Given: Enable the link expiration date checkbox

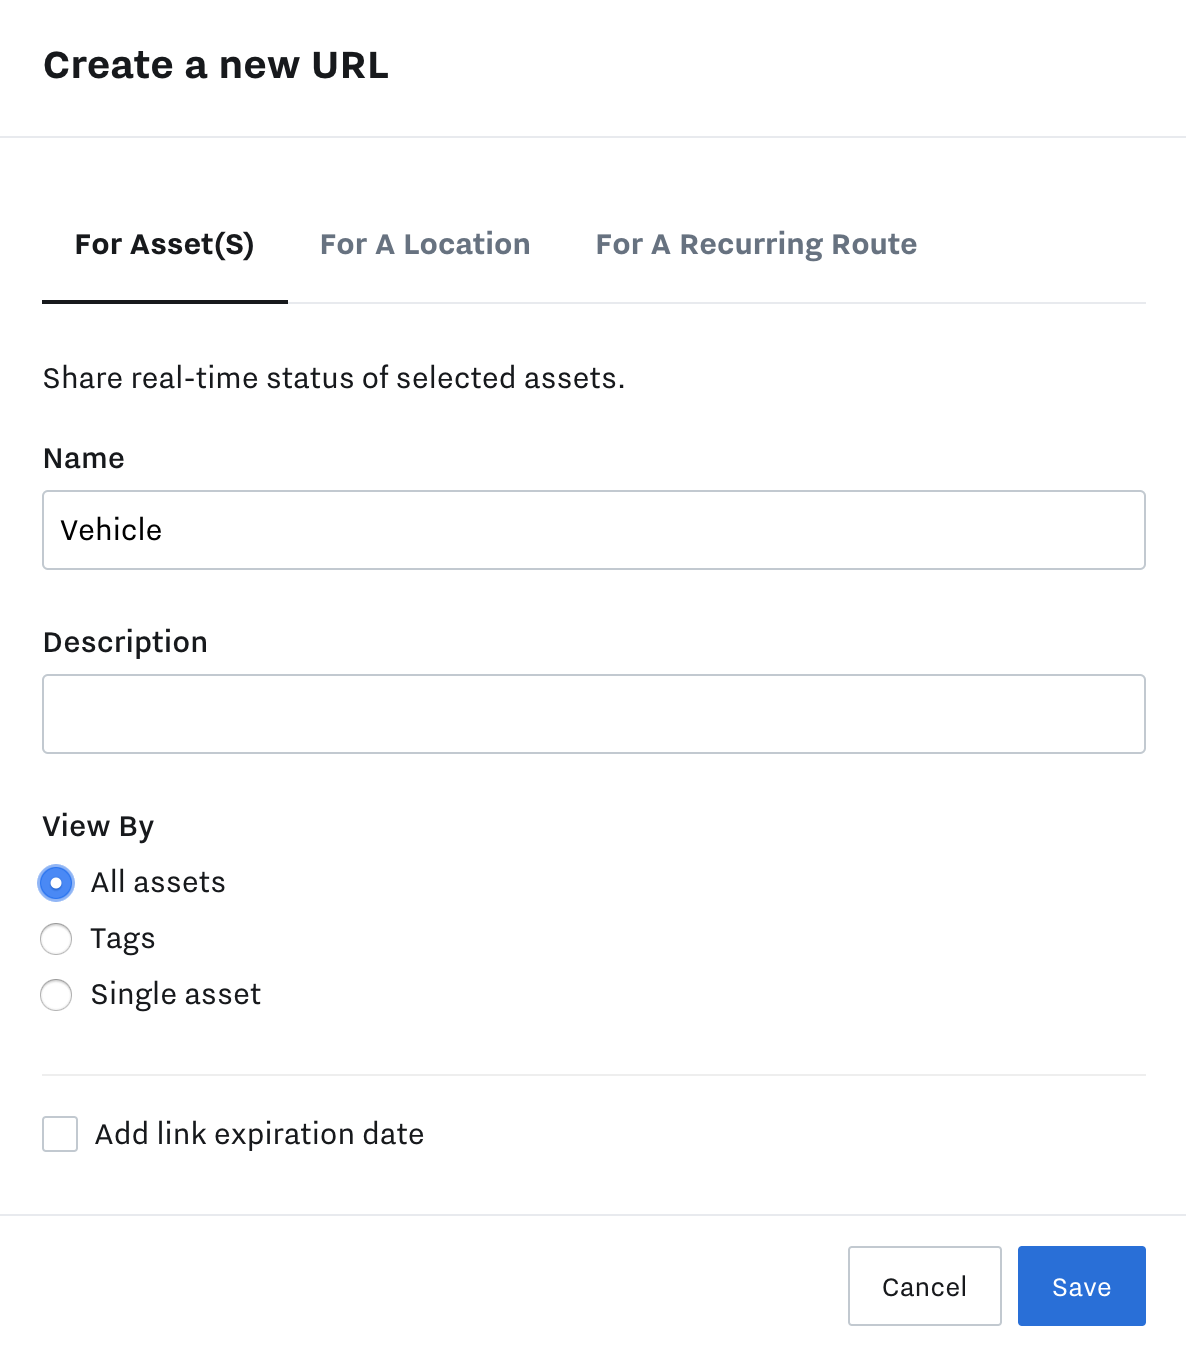Looking at the screenshot, I should (x=60, y=1134).
